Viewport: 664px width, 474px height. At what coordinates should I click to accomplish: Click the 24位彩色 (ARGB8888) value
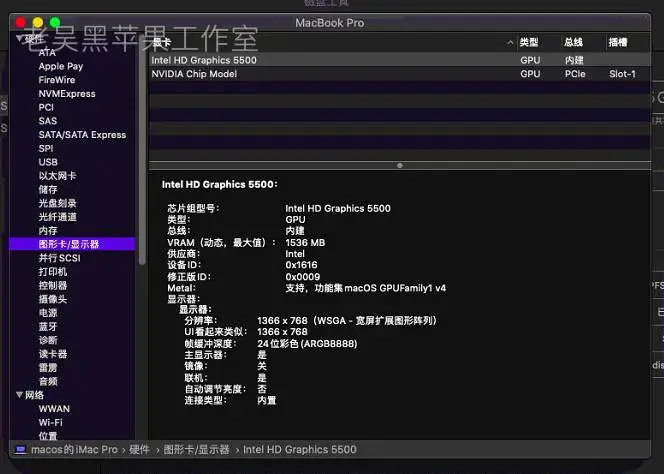307,344
